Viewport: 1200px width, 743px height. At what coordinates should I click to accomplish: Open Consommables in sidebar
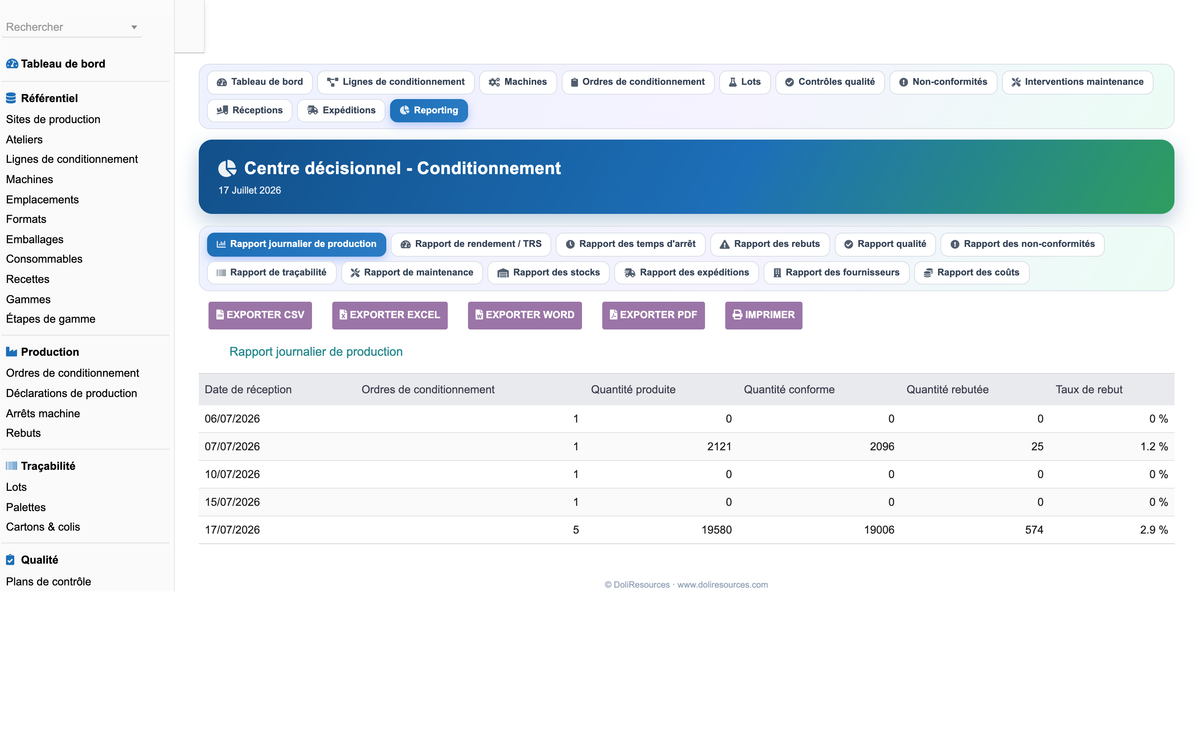click(x=44, y=259)
